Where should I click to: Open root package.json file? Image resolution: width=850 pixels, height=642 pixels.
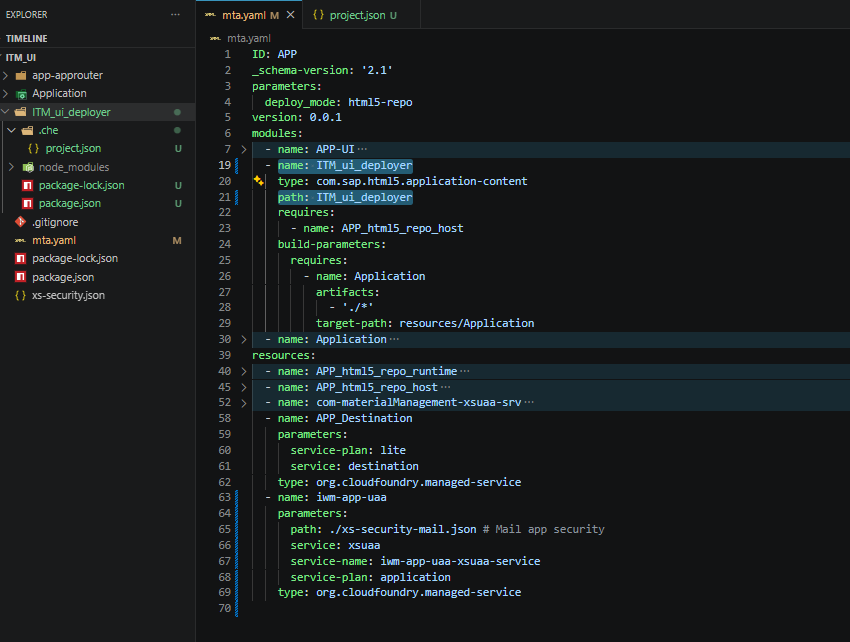[x=63, y=277]
